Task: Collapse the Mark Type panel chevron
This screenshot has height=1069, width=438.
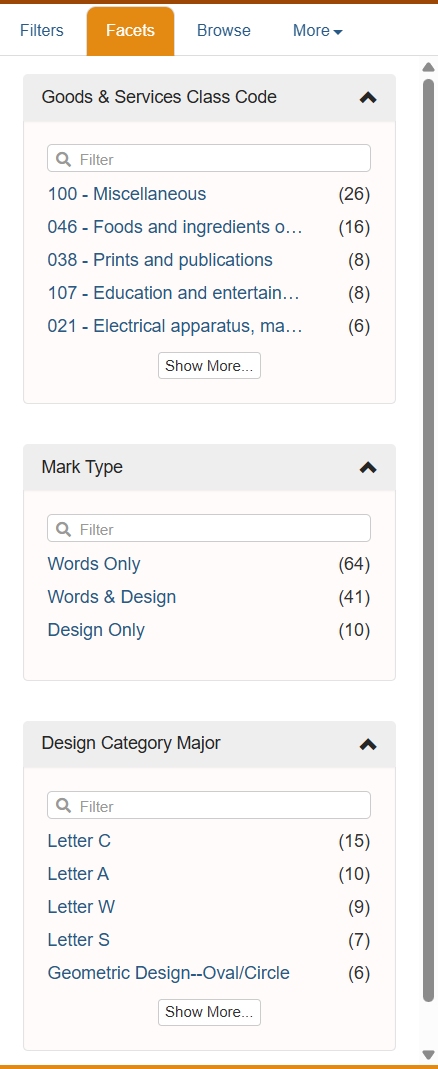Action: coord(368,468)
